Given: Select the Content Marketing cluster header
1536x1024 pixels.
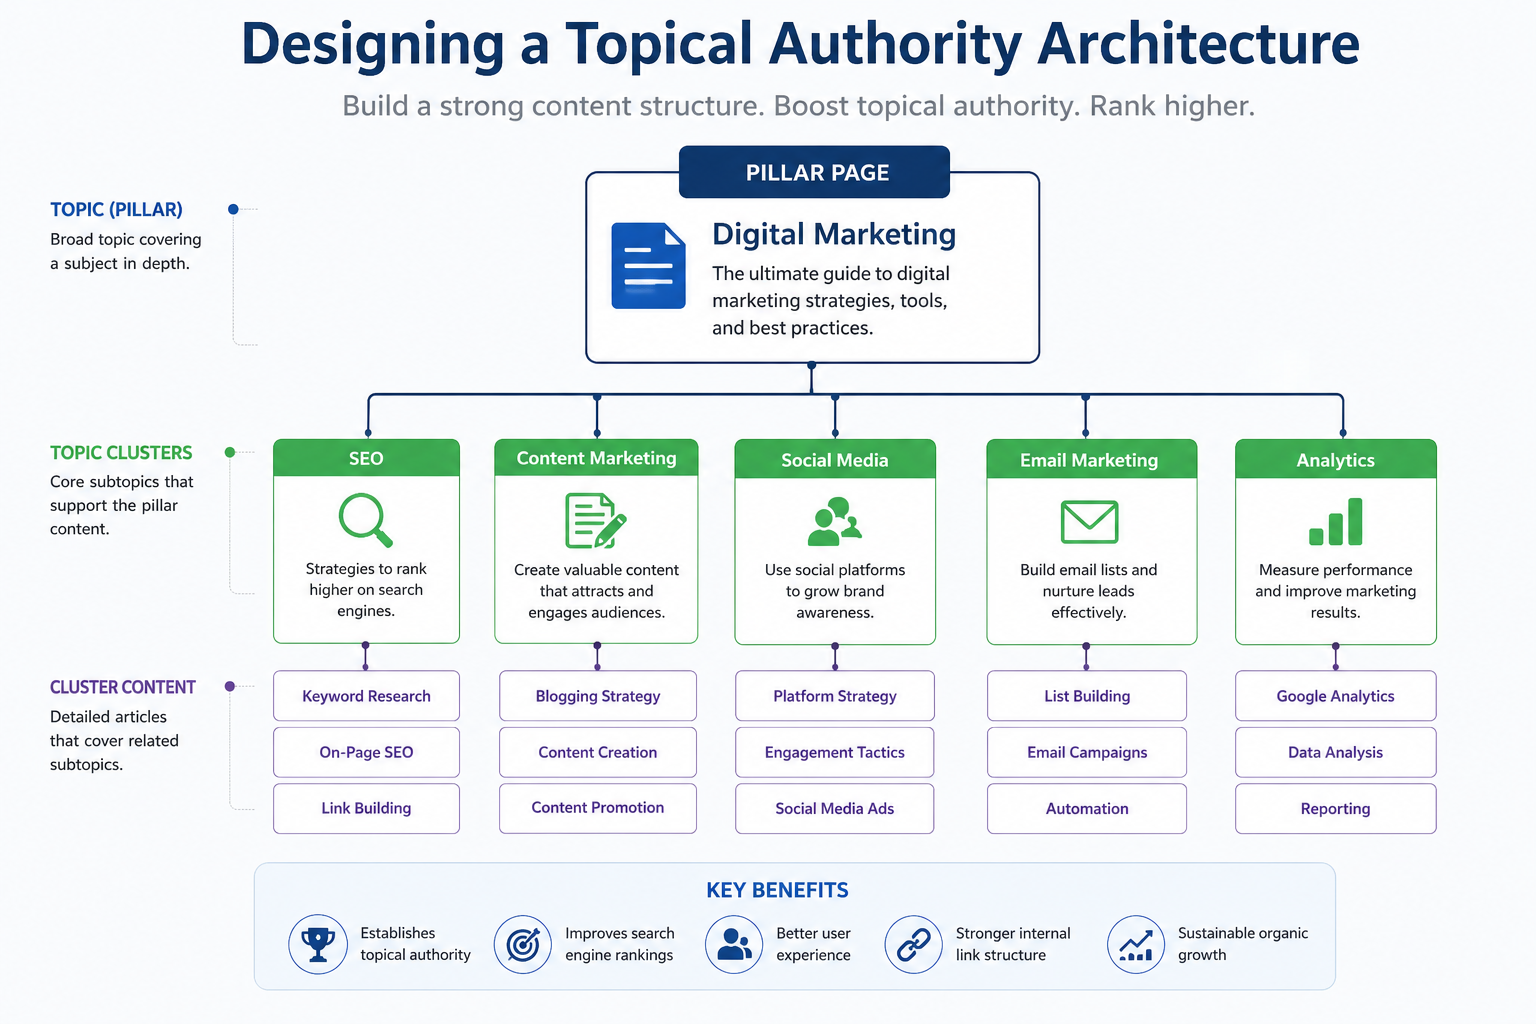Looking at the screenshot, I should 596,458.
